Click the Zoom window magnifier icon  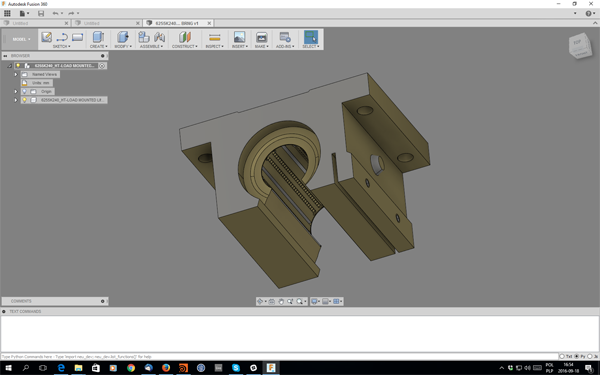point(290,302)
